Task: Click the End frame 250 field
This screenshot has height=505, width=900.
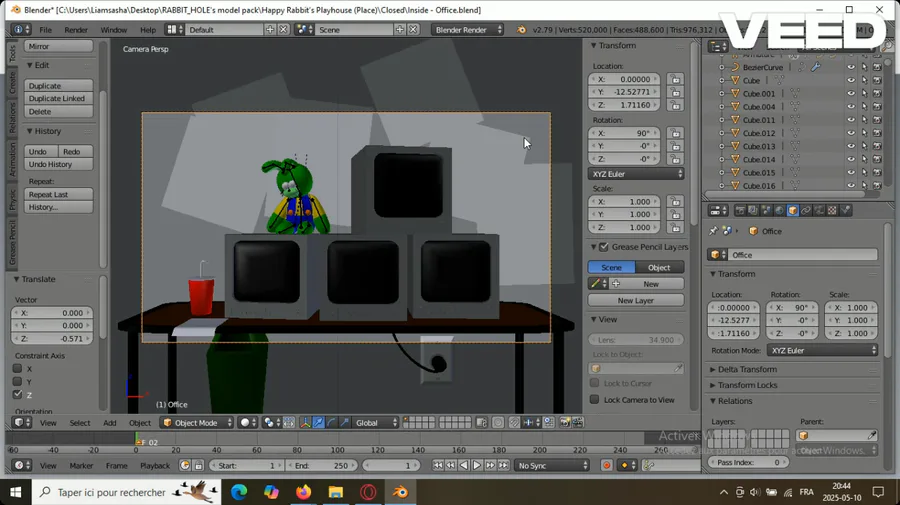Action: 321,465
